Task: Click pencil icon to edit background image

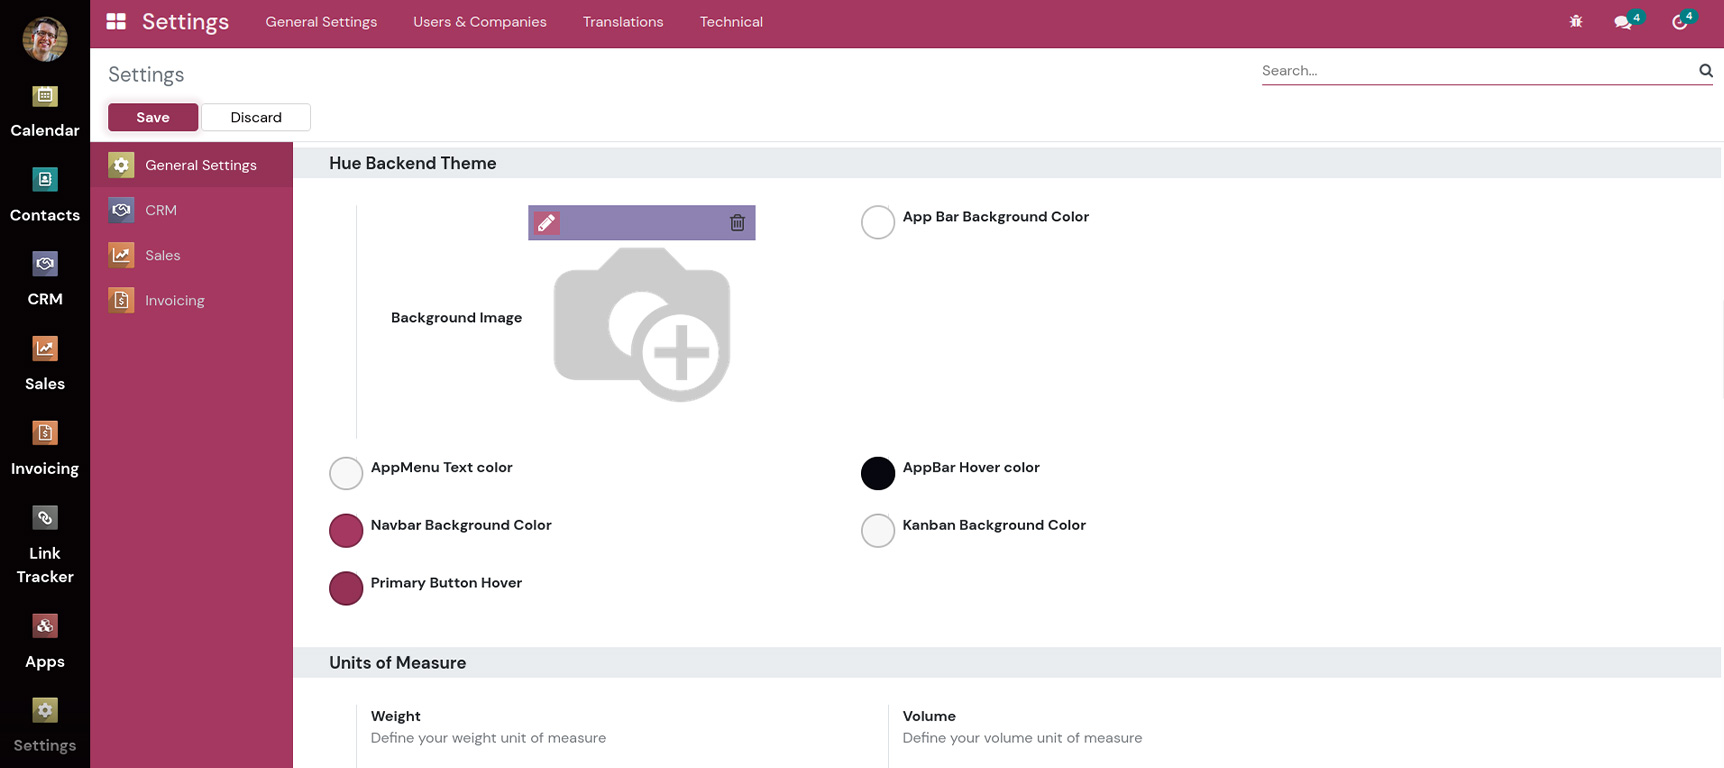Action: coord(546,223)
